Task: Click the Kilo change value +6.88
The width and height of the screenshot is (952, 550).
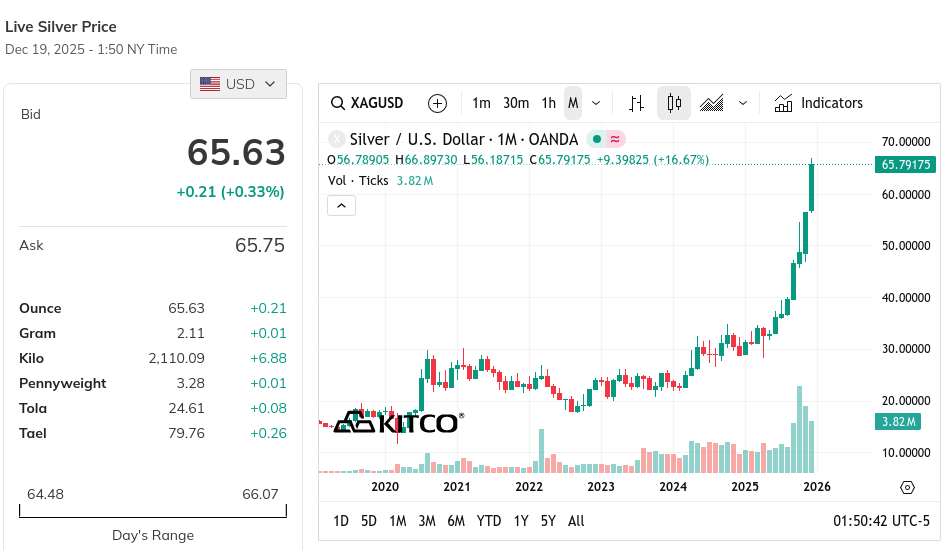Action: pos(268,358)
